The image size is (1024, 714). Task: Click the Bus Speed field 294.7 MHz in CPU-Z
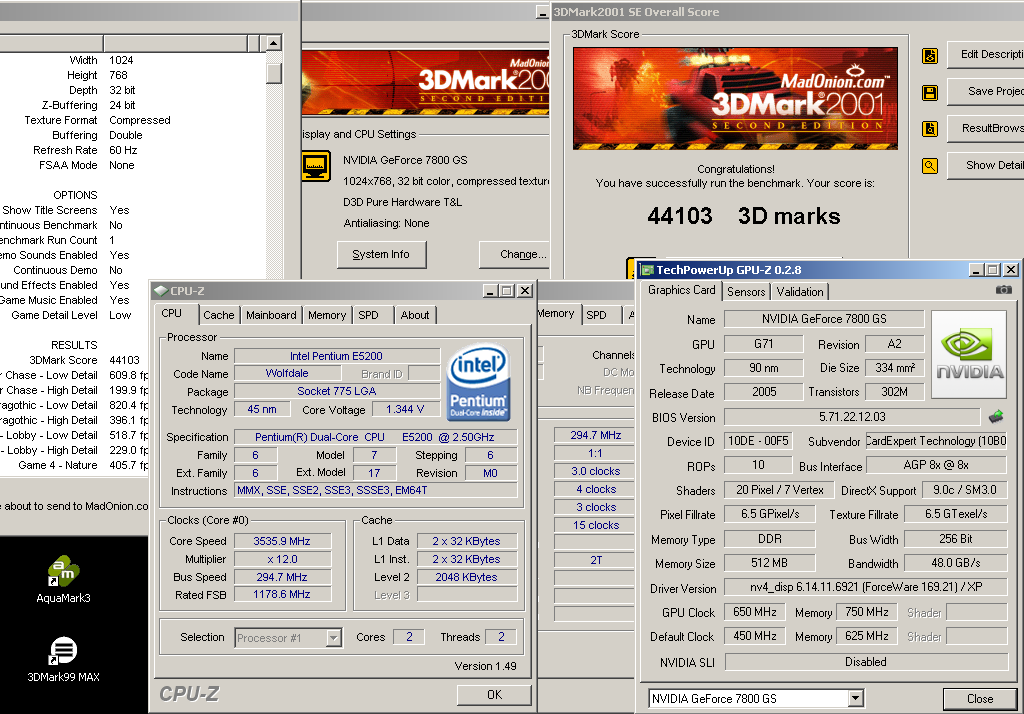click(x=282, y=577)
